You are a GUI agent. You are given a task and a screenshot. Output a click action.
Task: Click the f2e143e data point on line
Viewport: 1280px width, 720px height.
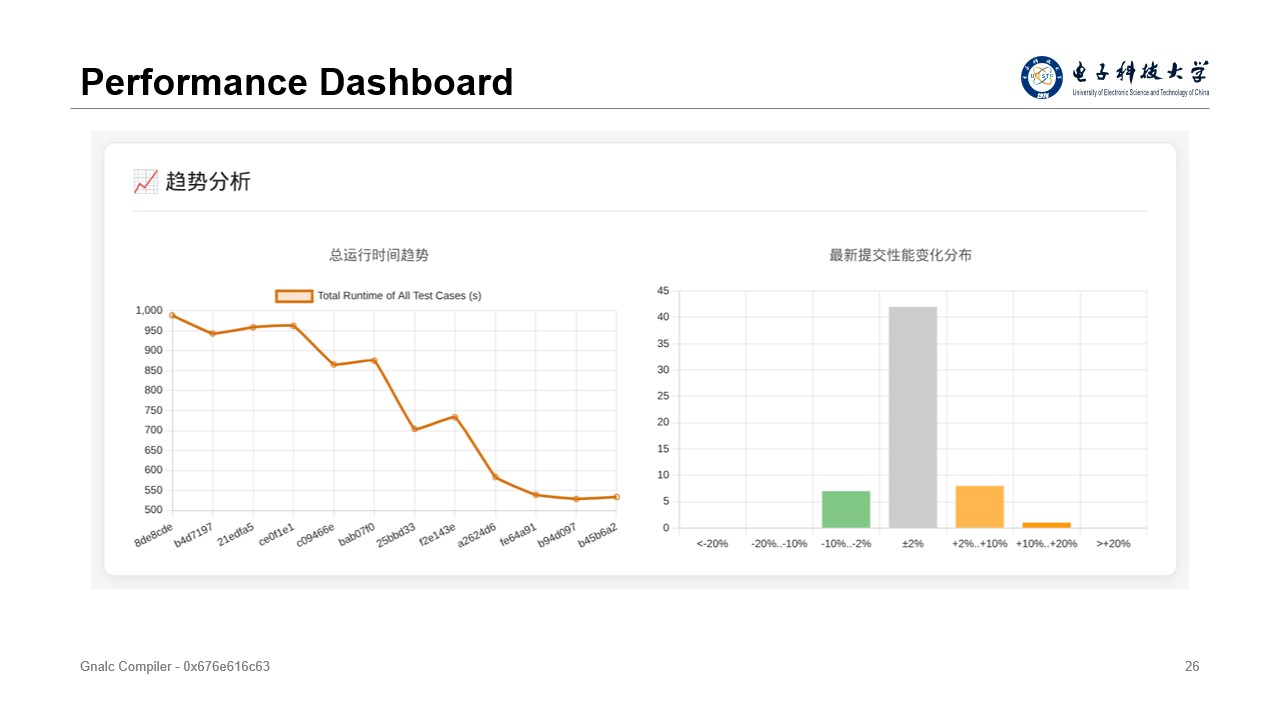coord(455,417)
